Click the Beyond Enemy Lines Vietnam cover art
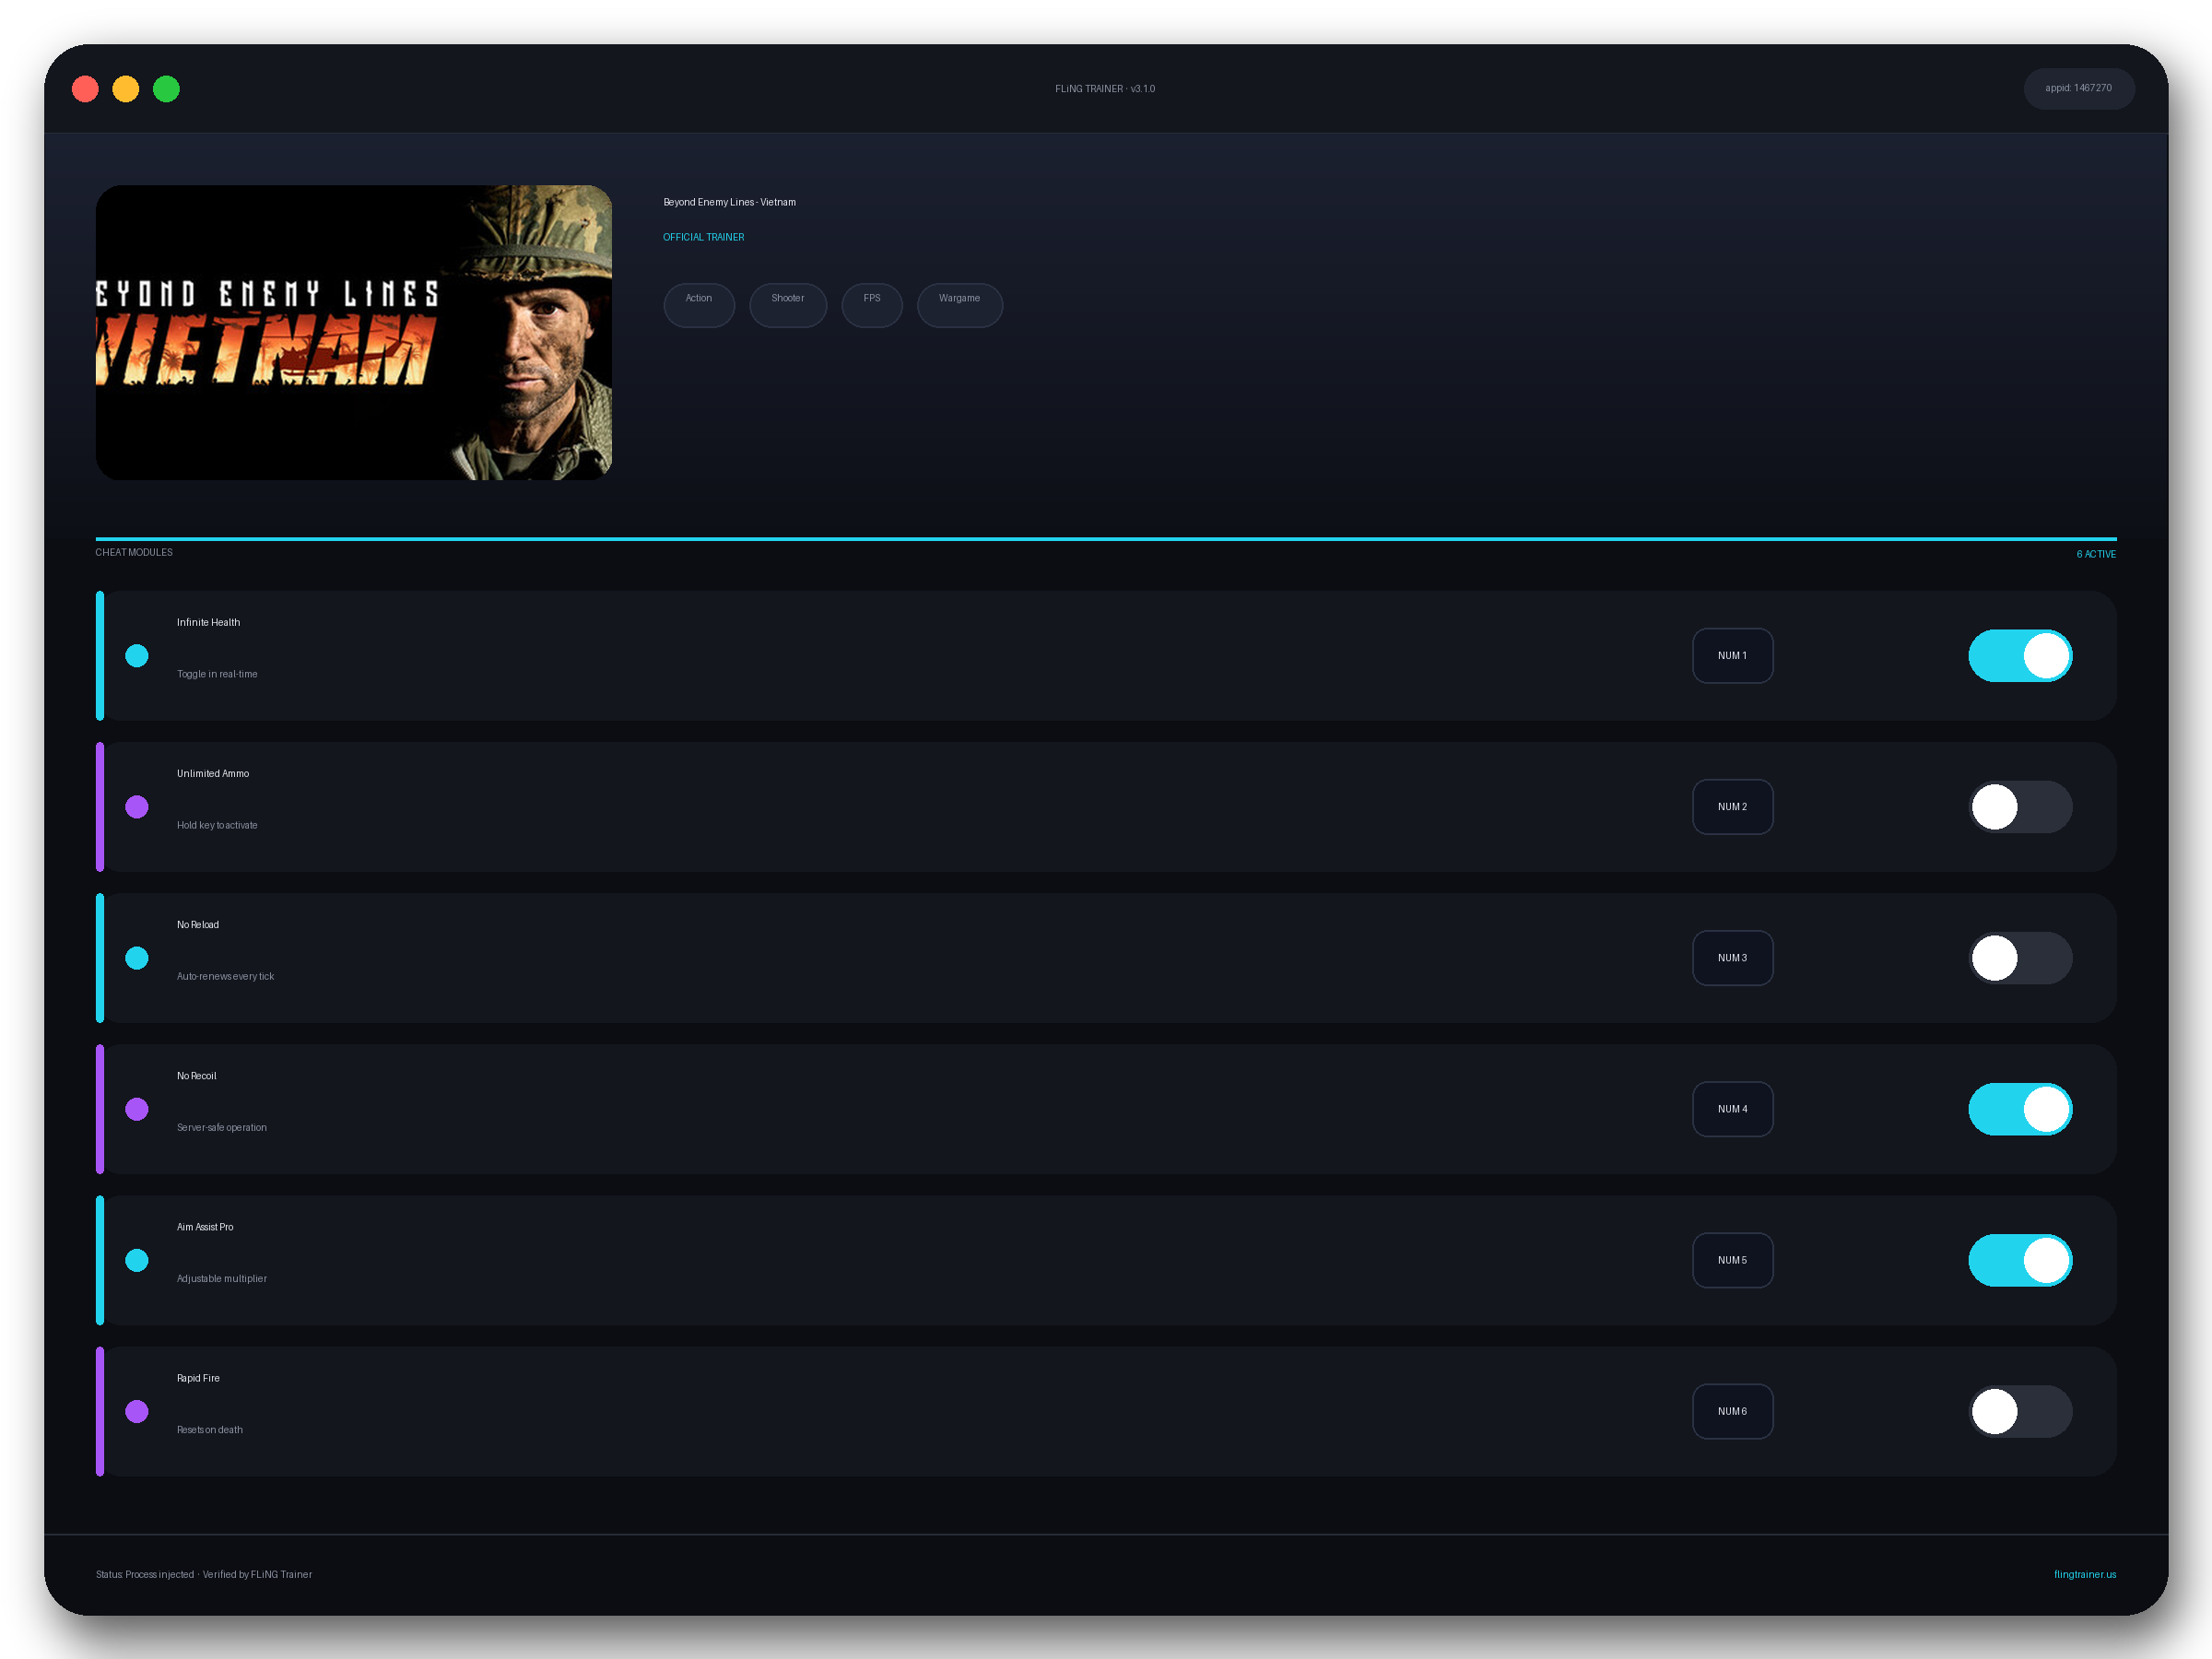The height and width of the screenshot is (1659, 2212). 354,332
